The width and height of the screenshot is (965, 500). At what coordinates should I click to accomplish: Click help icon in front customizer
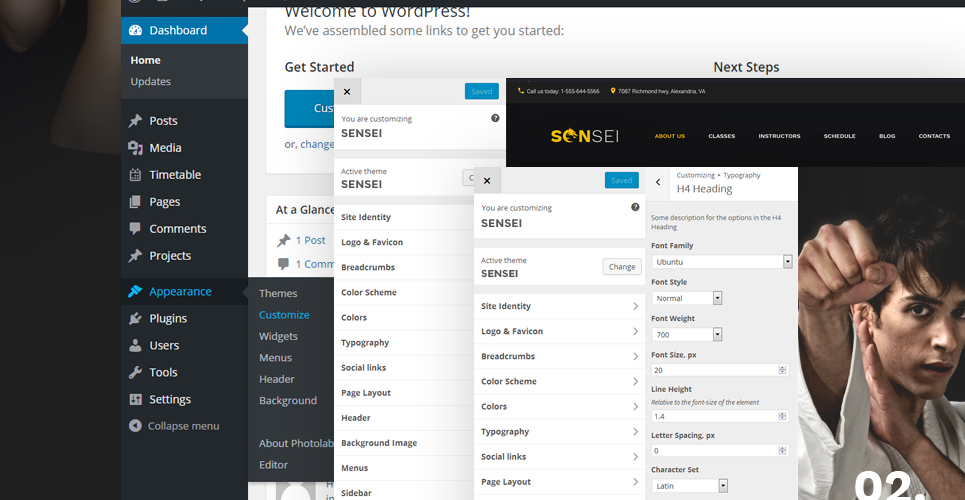(635, 208)
